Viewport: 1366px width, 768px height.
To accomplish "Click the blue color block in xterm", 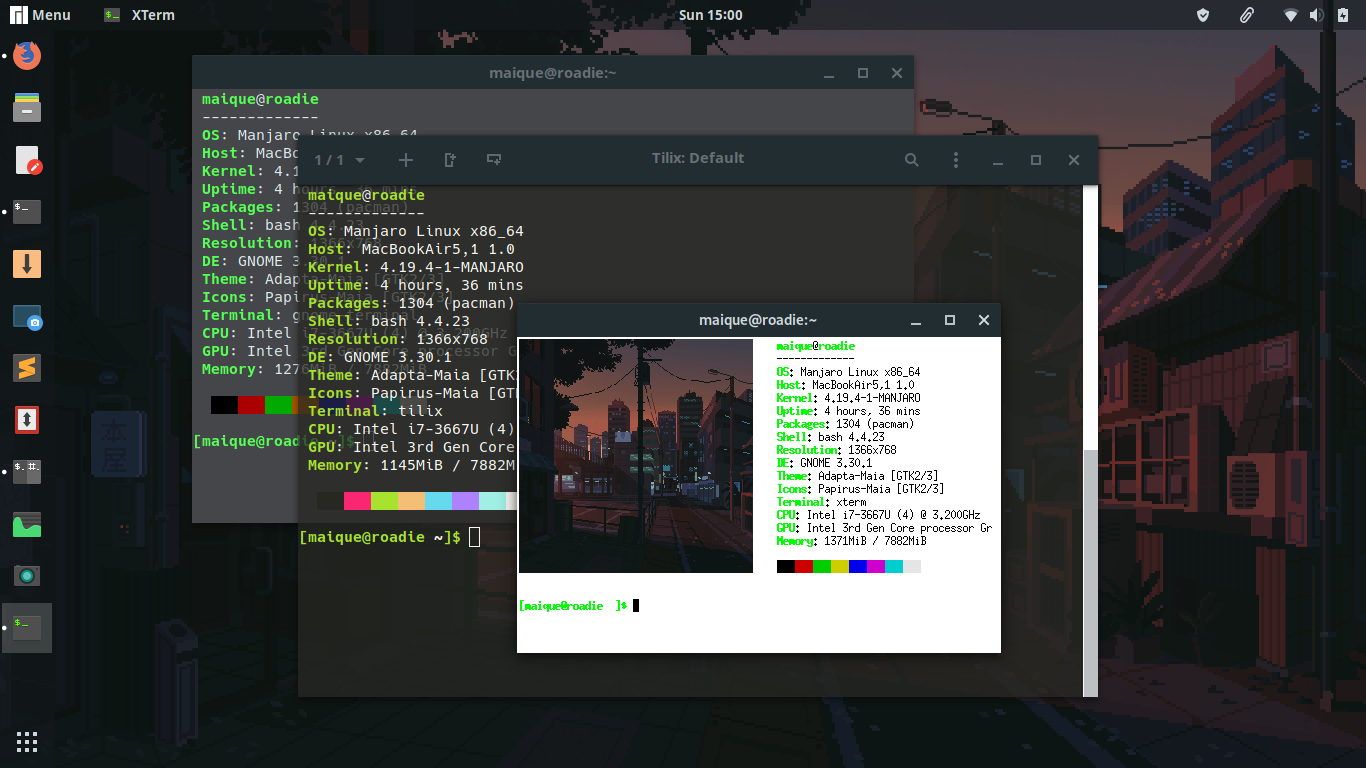I will click(x=858, y=566).
